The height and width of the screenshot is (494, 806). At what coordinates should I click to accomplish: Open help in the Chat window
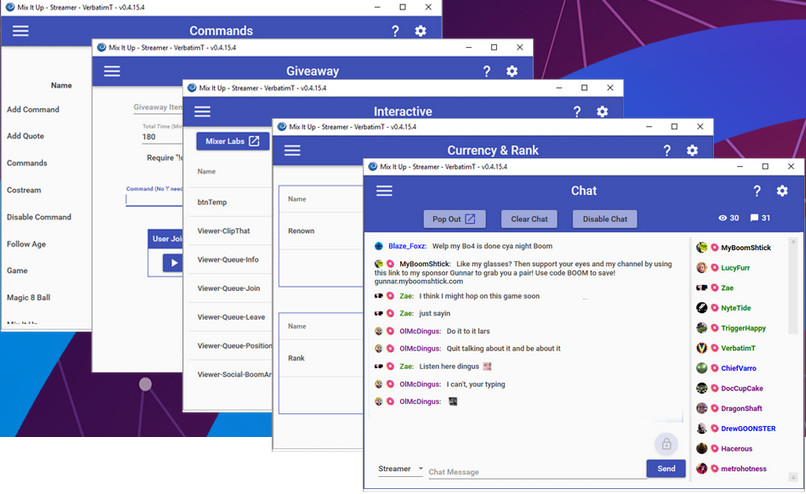click(757, 191)
